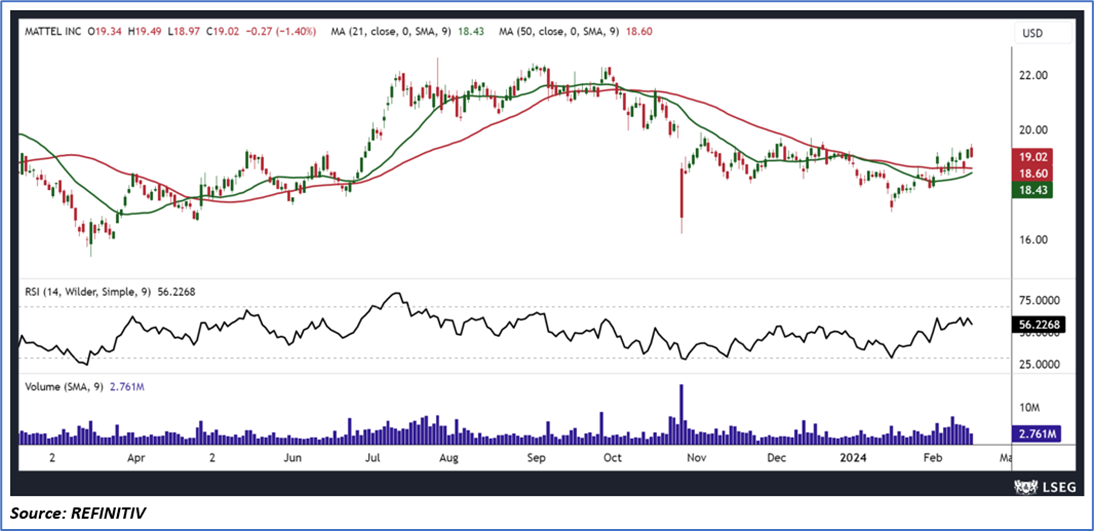This screenshot has height=531, width=1094.
Task: Click the Aug label on time axis
Action: coord(450,458)
